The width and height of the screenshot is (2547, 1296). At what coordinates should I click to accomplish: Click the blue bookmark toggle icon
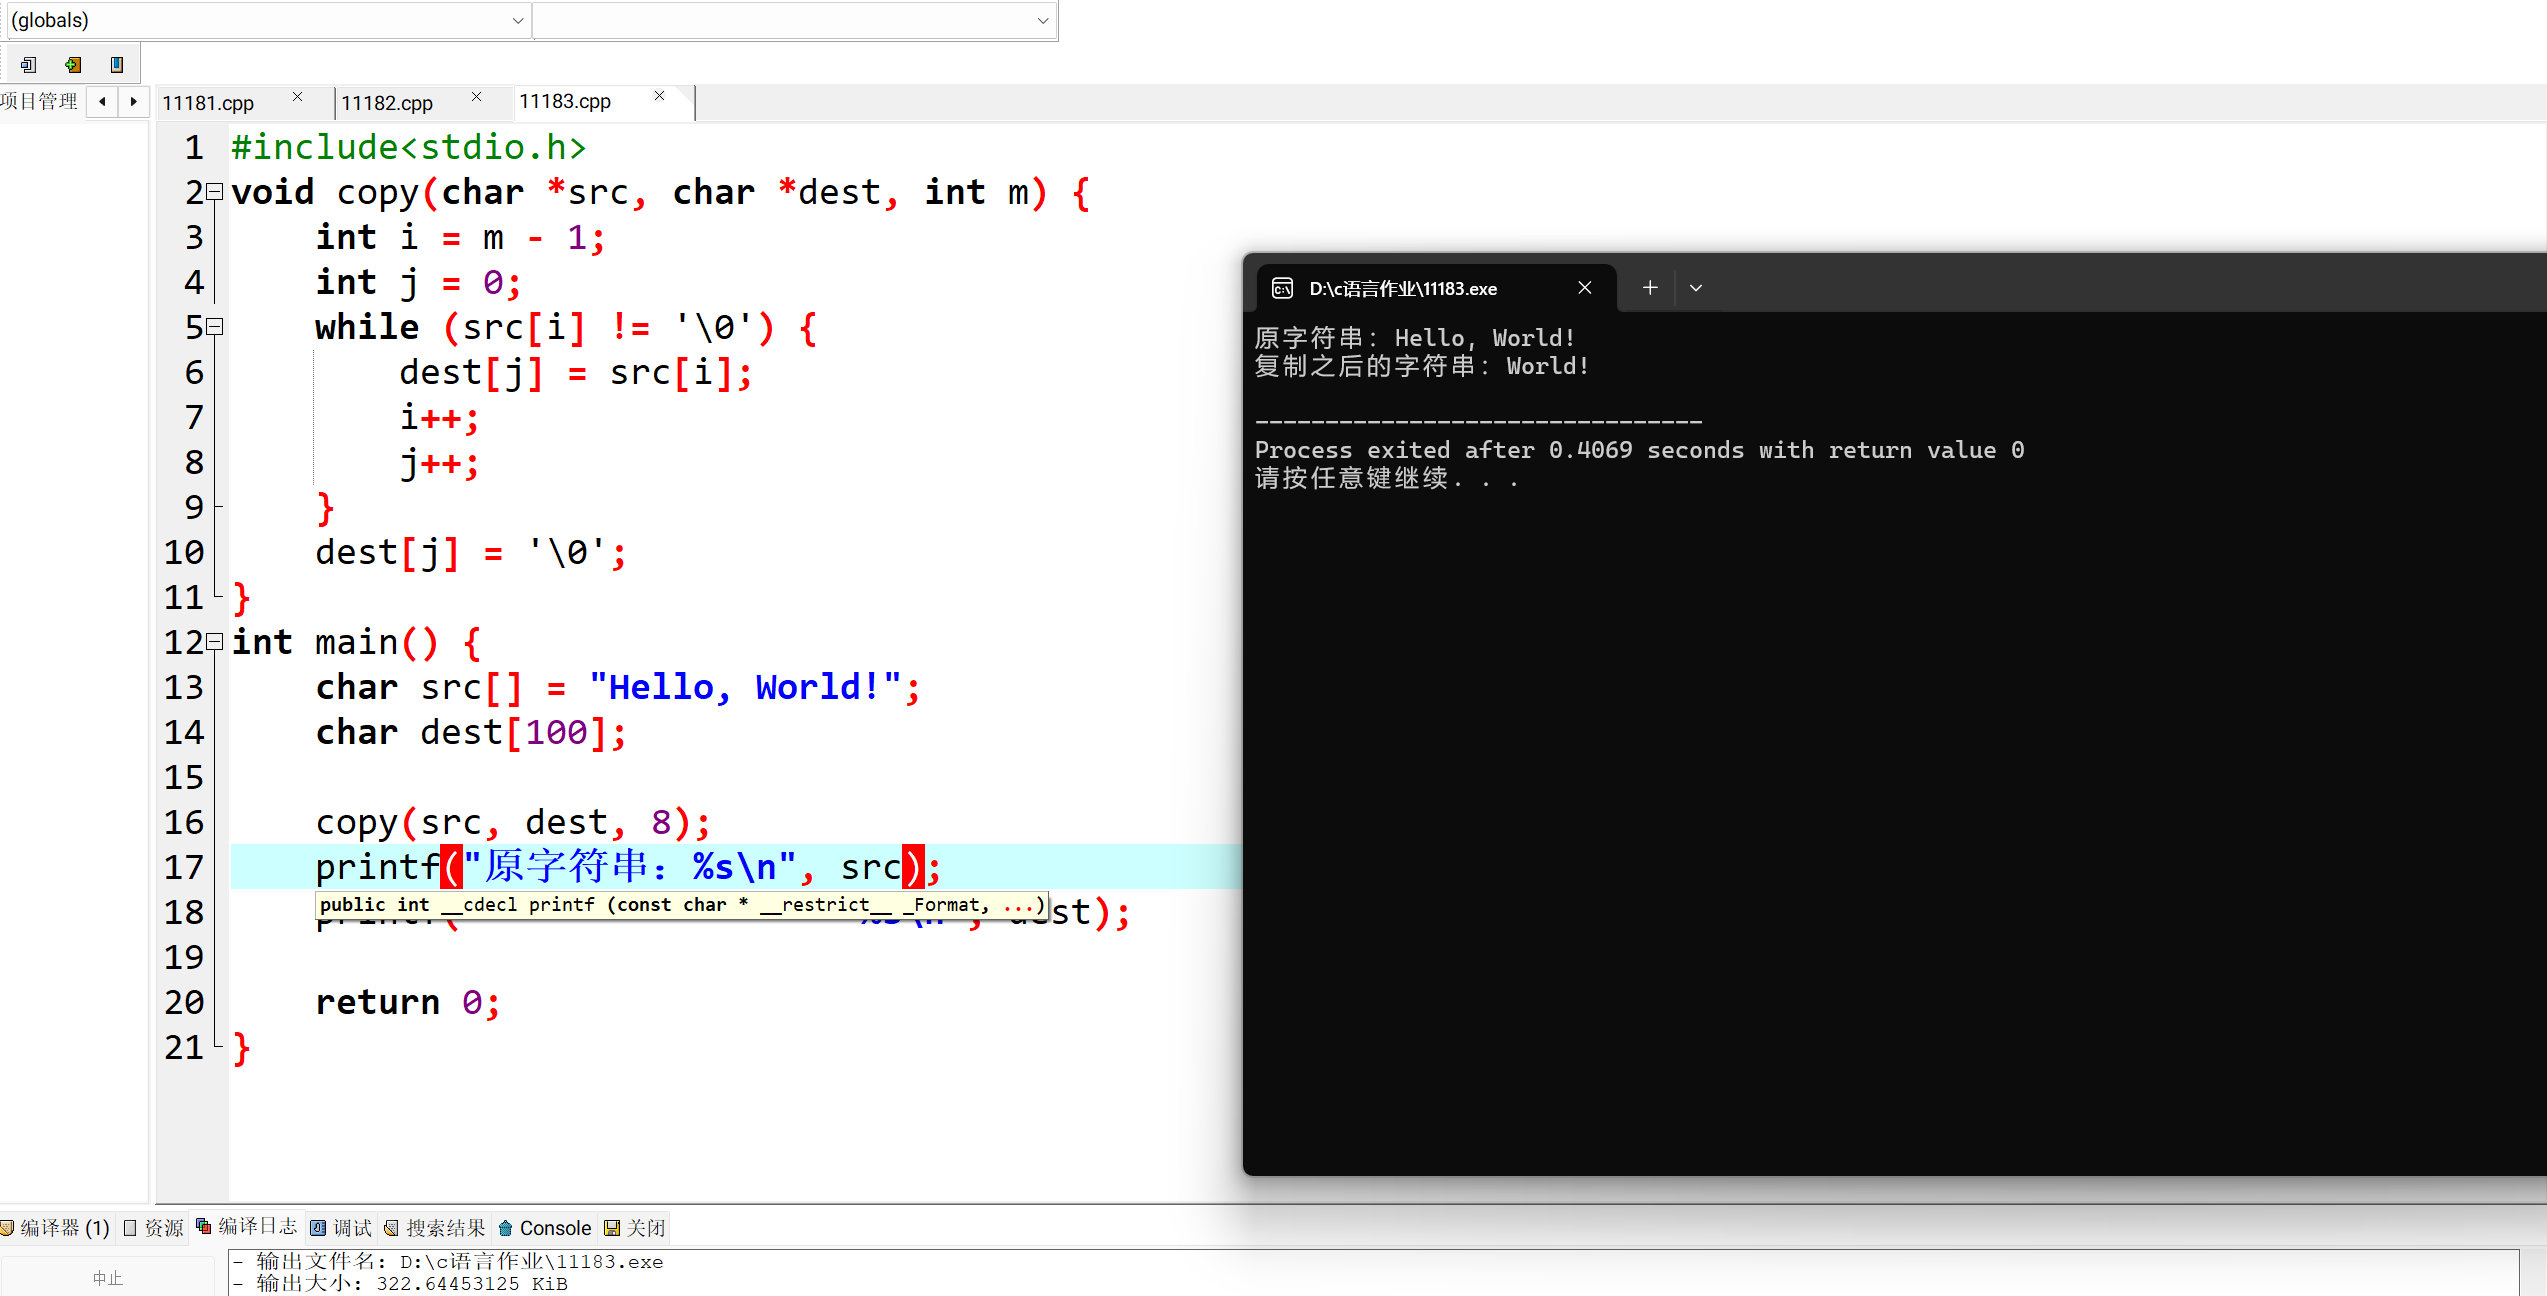click(117, 65)
